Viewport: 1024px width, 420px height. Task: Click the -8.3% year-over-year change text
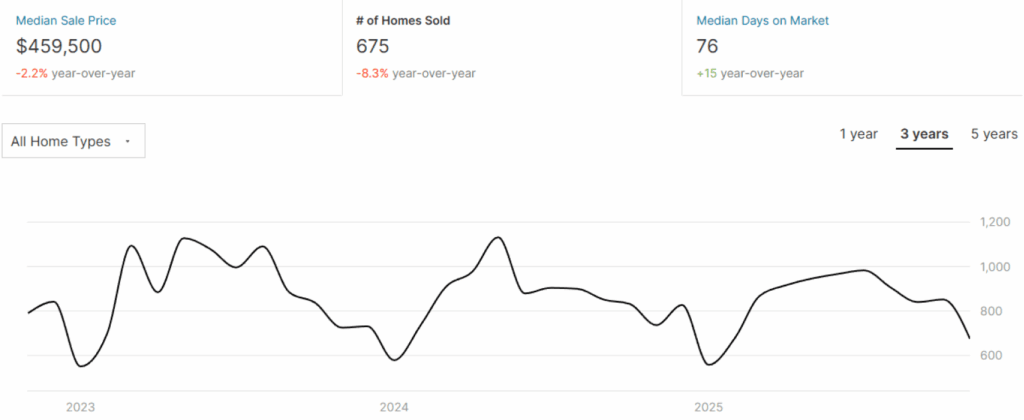point(372,73)
